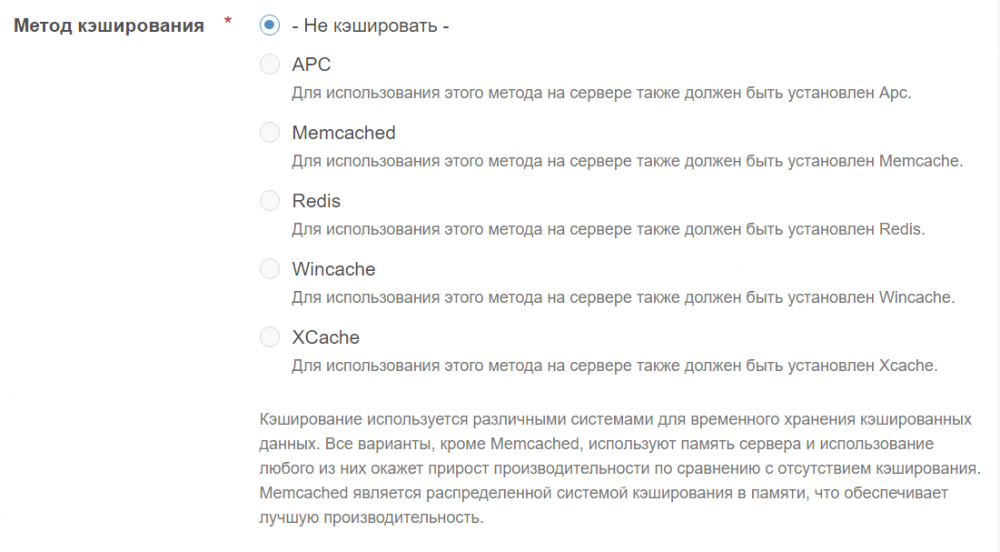Click the description under the Redis option
Screen dimensions: 1000x552
pyautogui.click(x=608, y=229)
